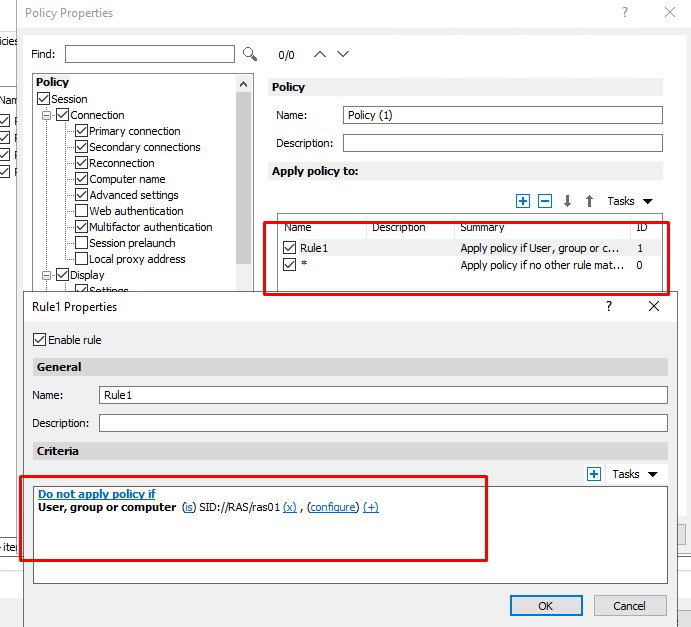
Task: Uncheck the Rule1 row checkbox
Action: pos(290,248)
